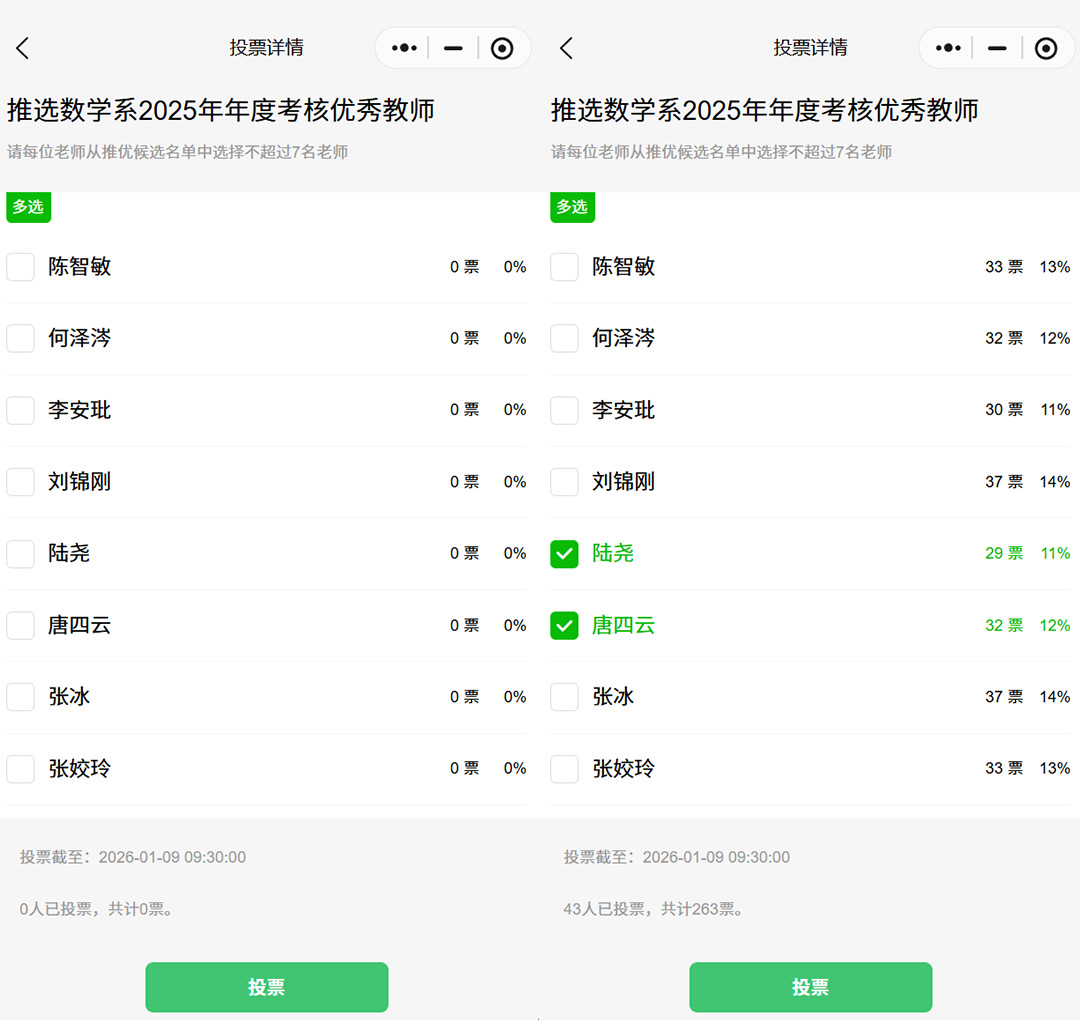Close the mini program via the right panel's circle icon
Viewport: 1080px width, 1020px height.
(1046, 48)
